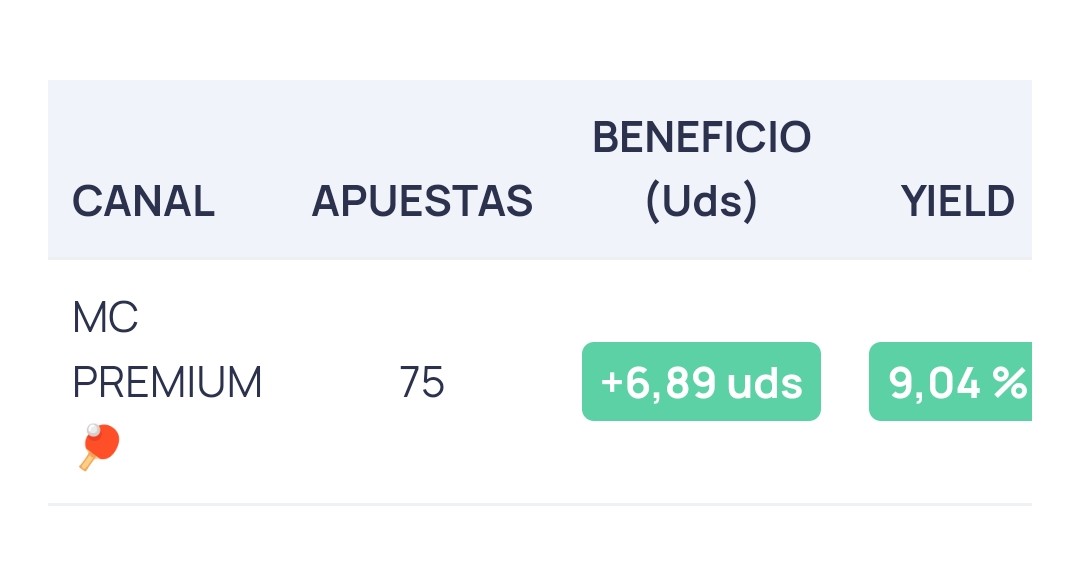The width and height of the screenshot is (1080, 575).
Task: Click the number 9,04 in the yield badge
Action: pos(934,383)
